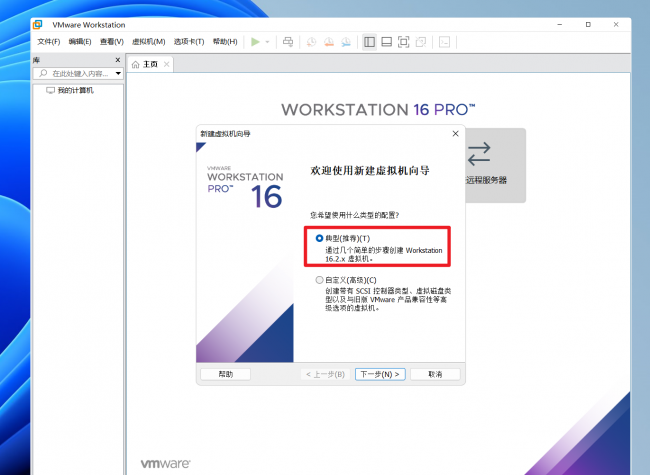Screen dimensions: 650x475
Task: Close the 新建虚拟机向导 dialog
Action: [456, 133]
